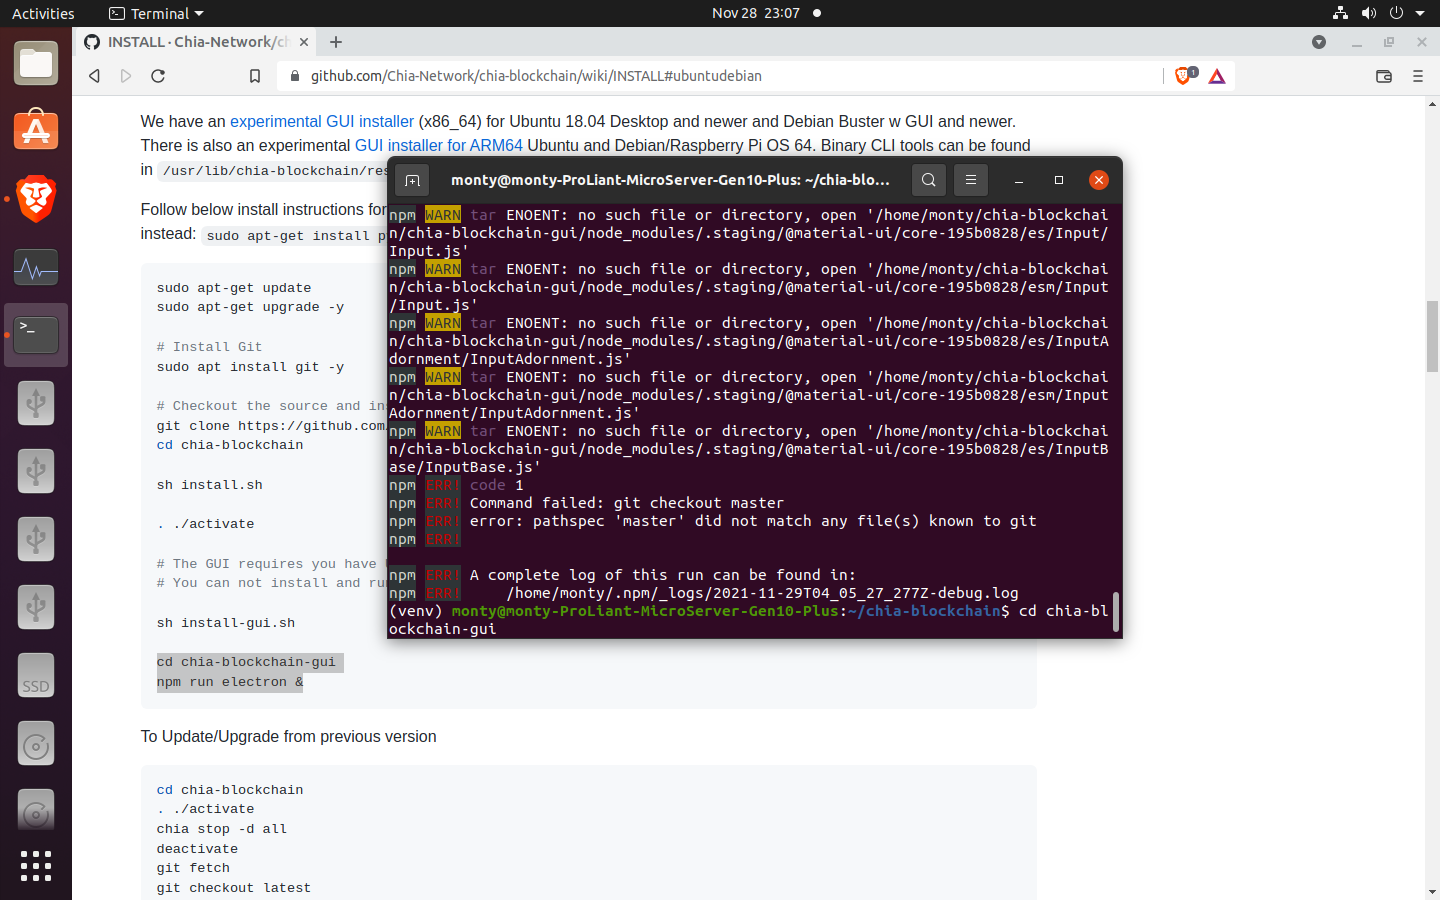Open new tab in terminal window

412,180
